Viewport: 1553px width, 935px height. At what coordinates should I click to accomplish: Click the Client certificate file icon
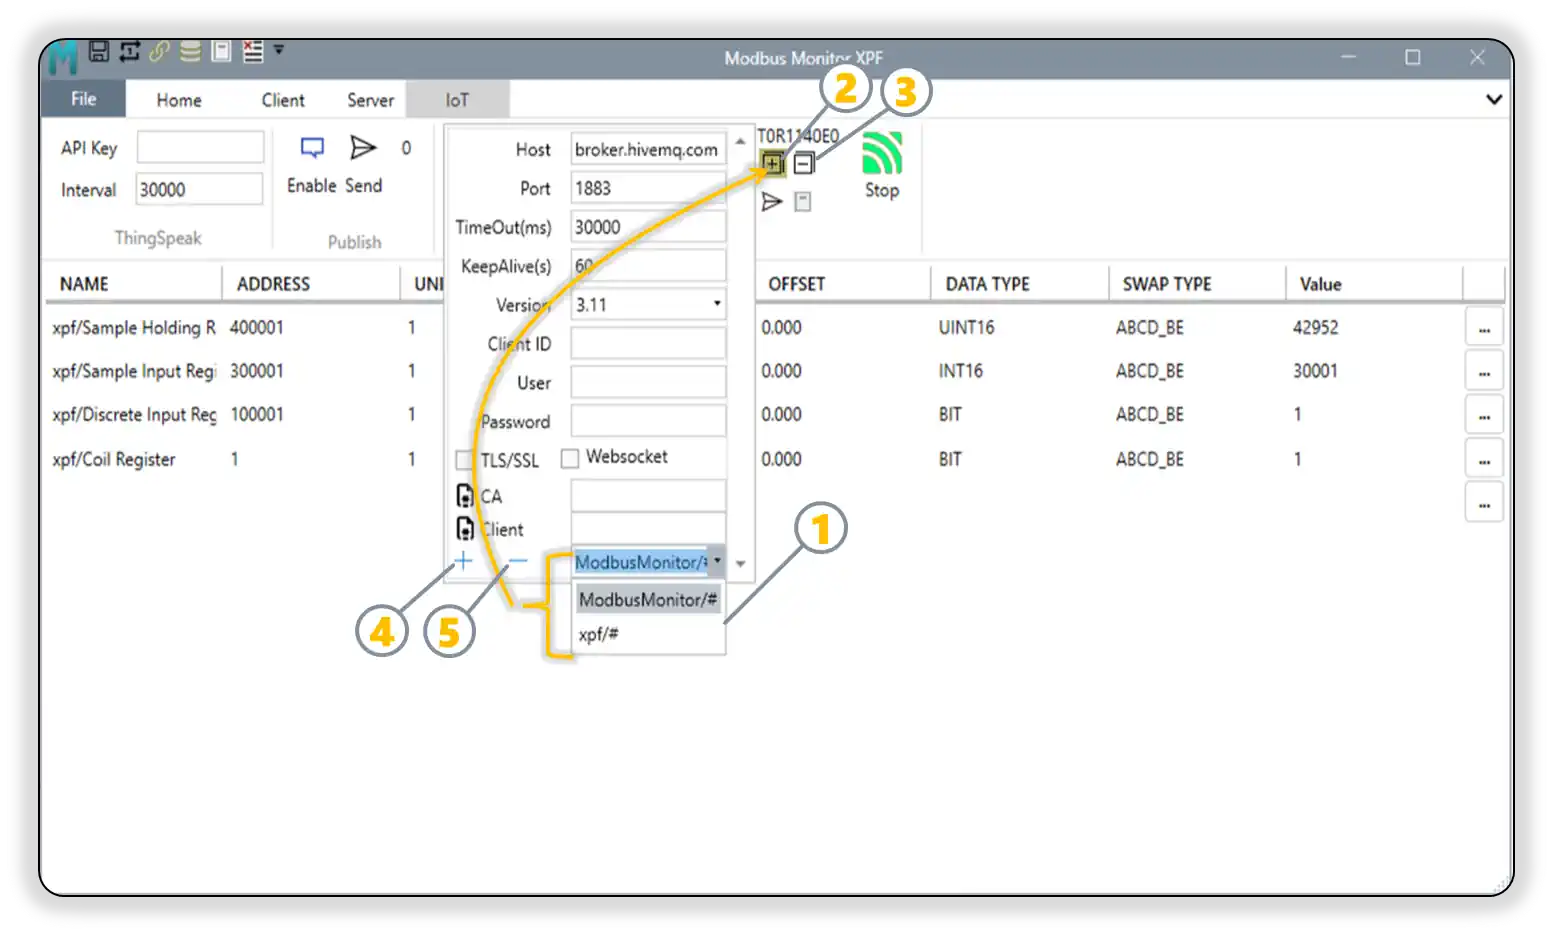tap(464, 528)
